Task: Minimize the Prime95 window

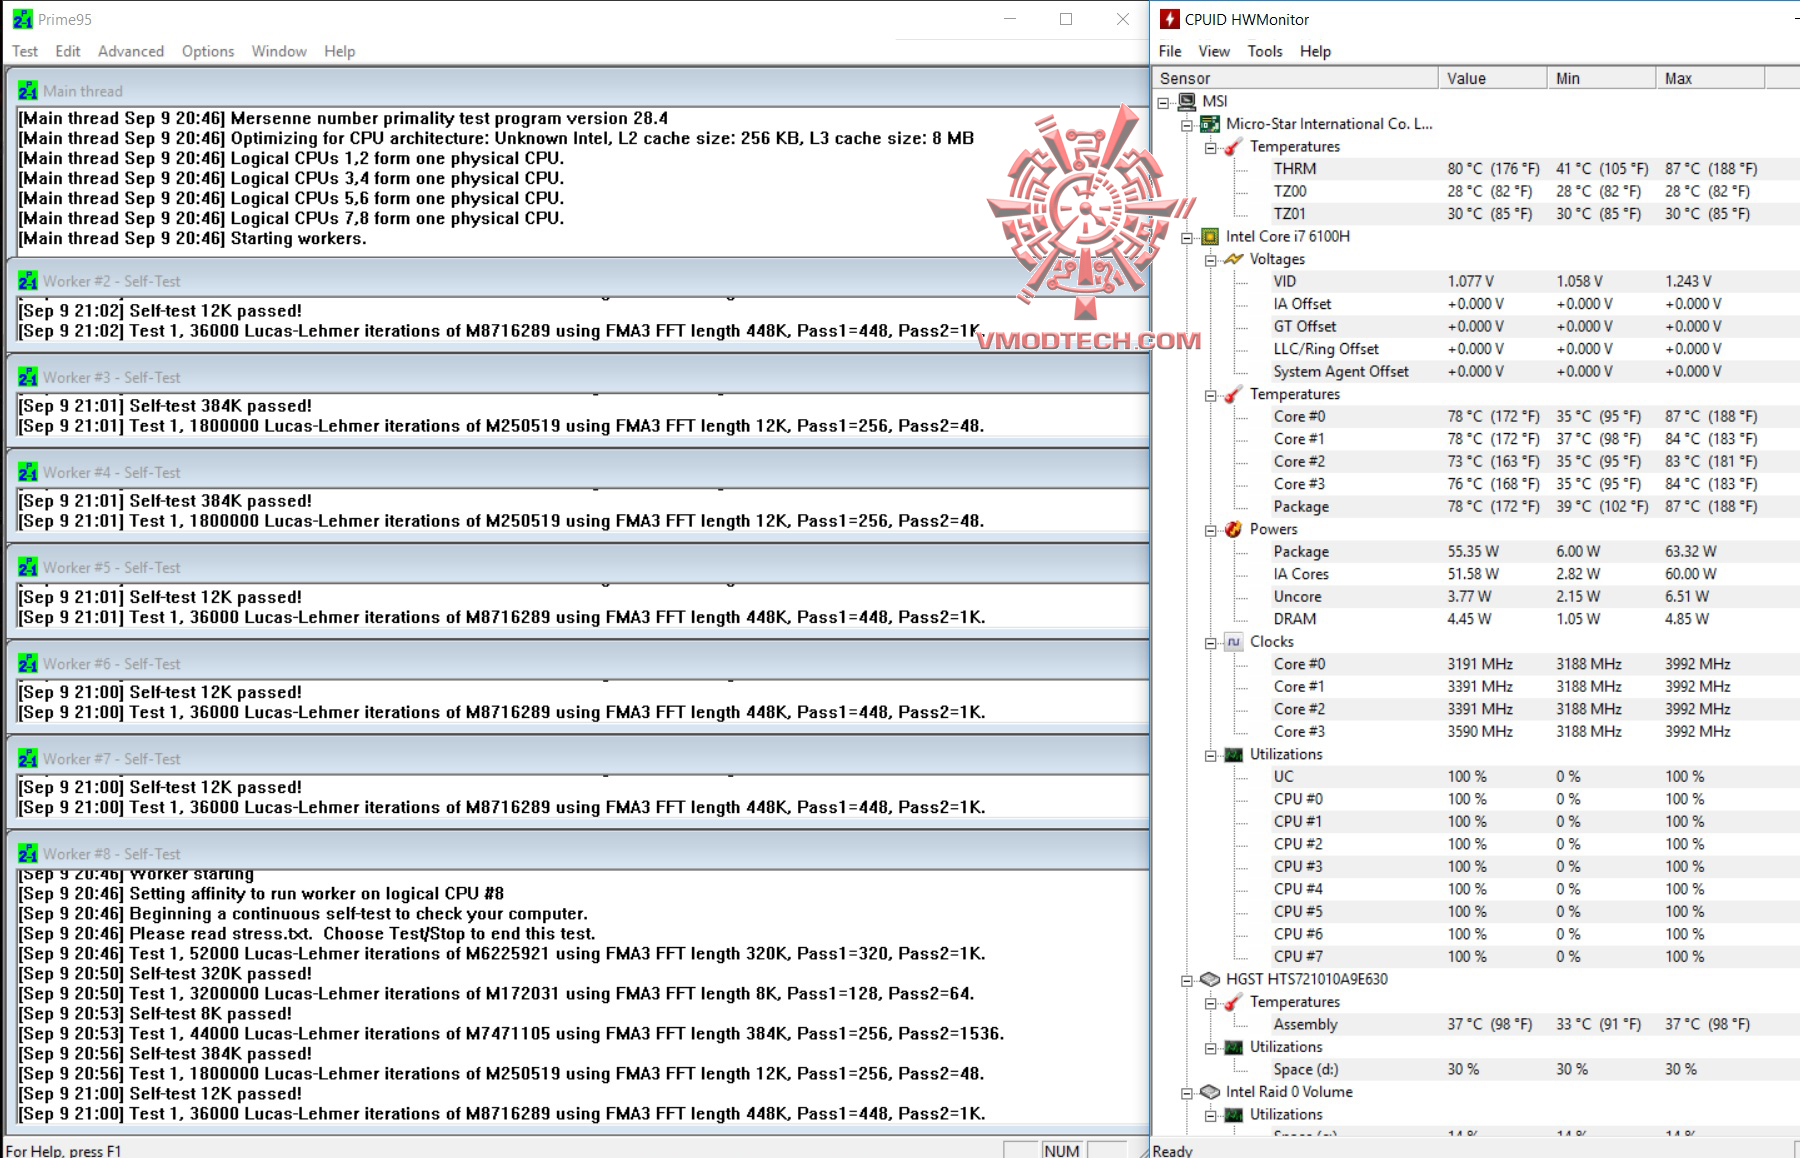Action: [1010, 19]
